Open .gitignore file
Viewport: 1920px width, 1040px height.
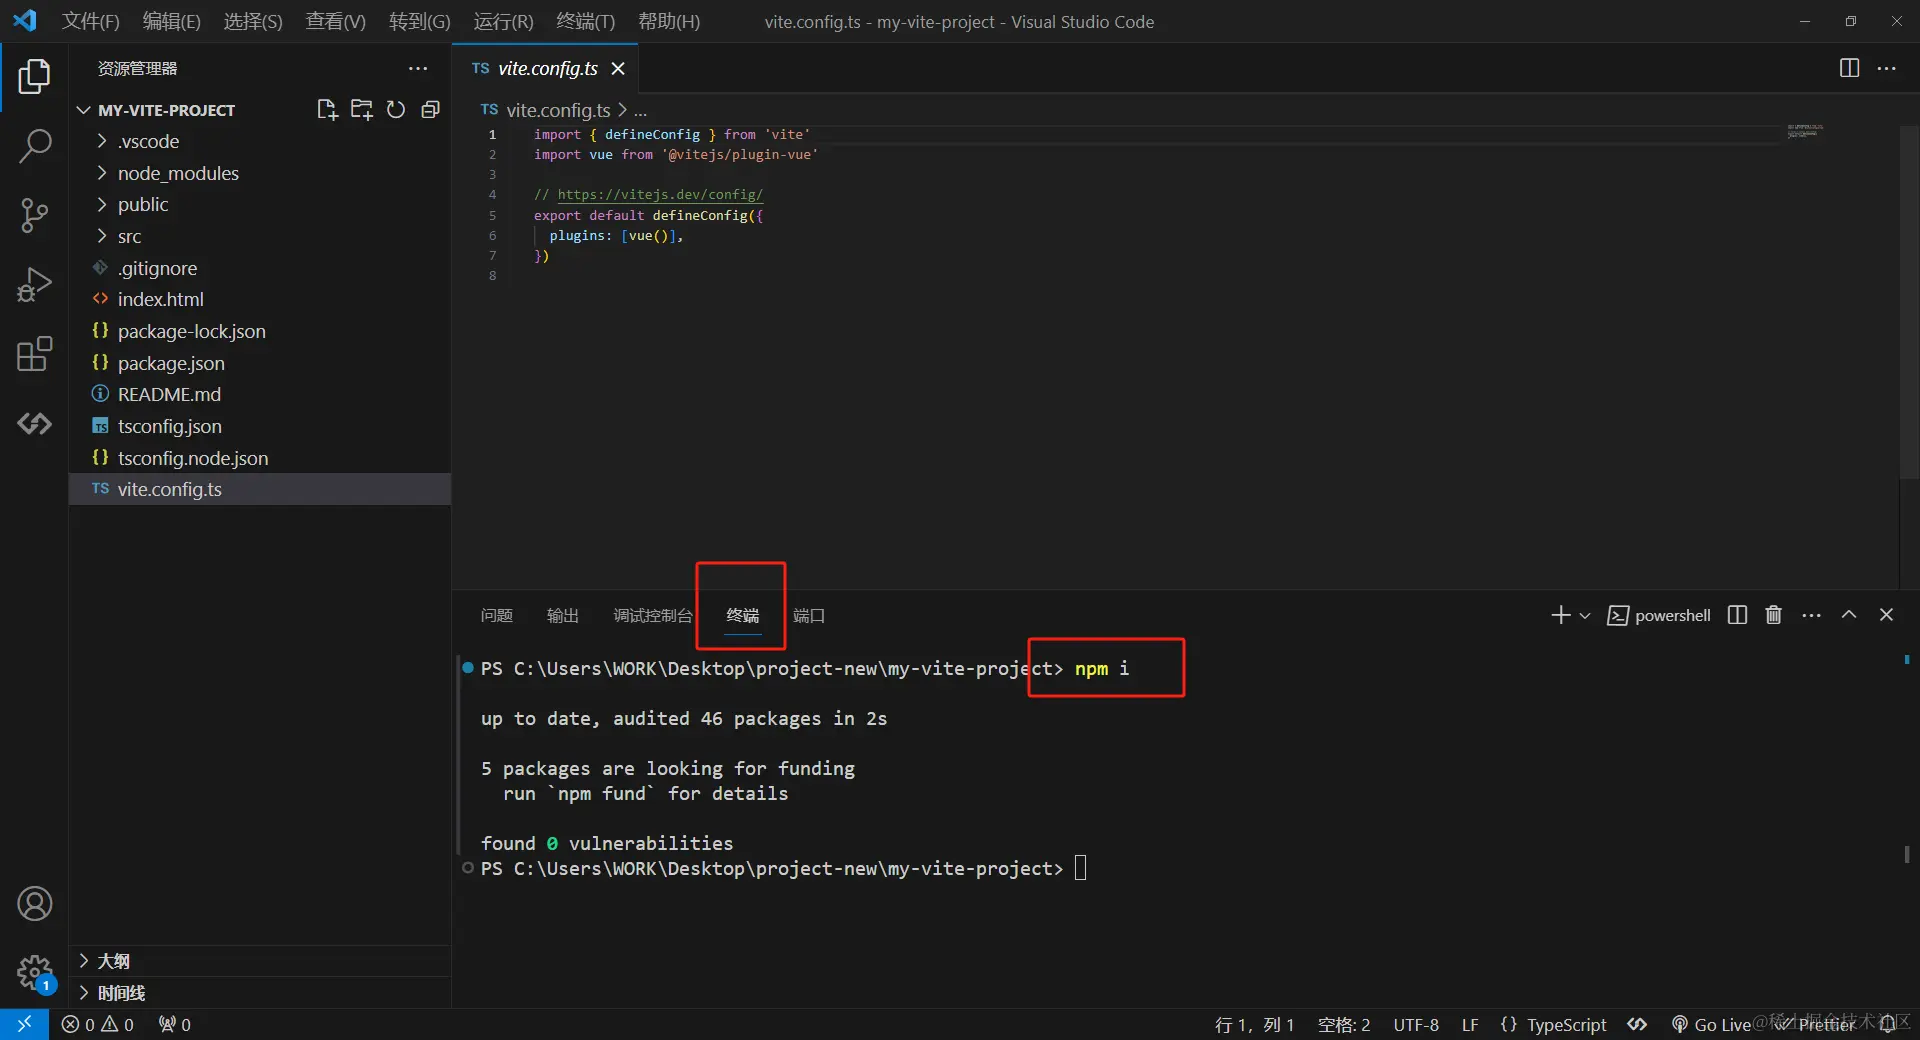(260, 268)
